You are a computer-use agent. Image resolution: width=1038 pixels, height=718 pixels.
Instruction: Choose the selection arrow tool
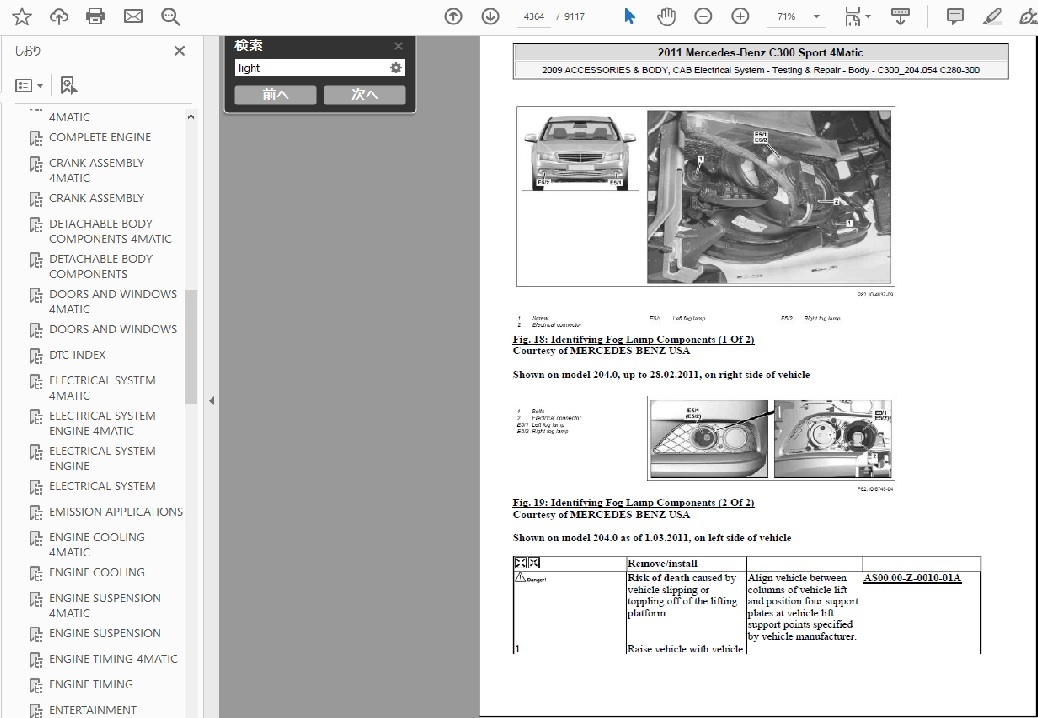[x=630, y=17]
